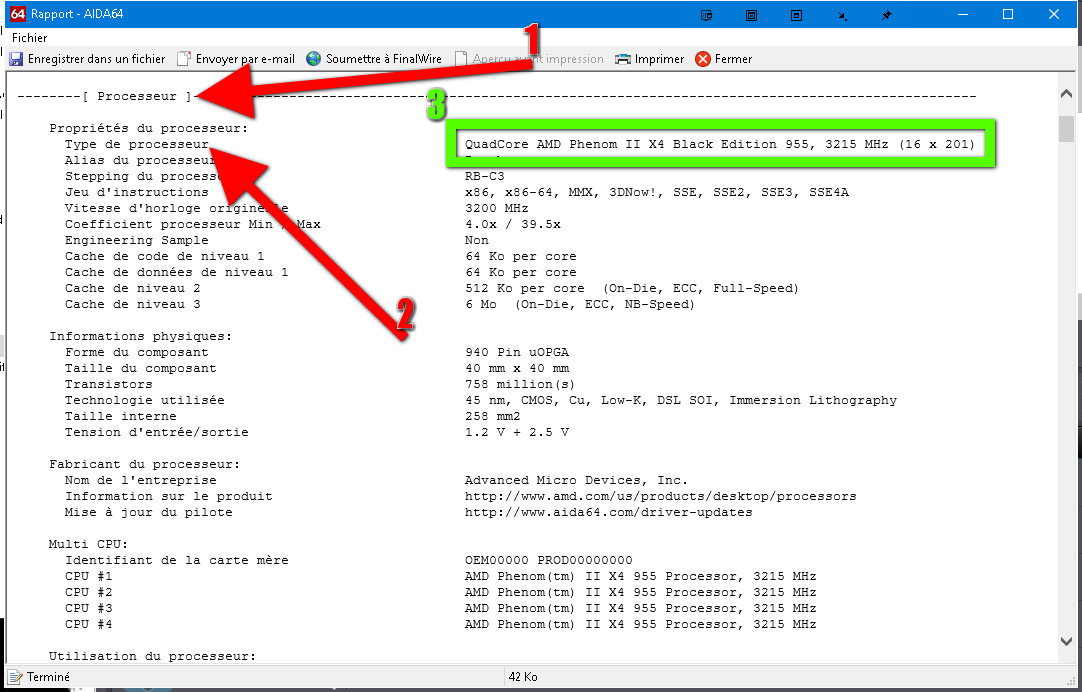Image resolution: width=1082 pixels, height=692 pixels.
Task: Click the "Cache de niveau 3" label
Action: pos(132,304)
